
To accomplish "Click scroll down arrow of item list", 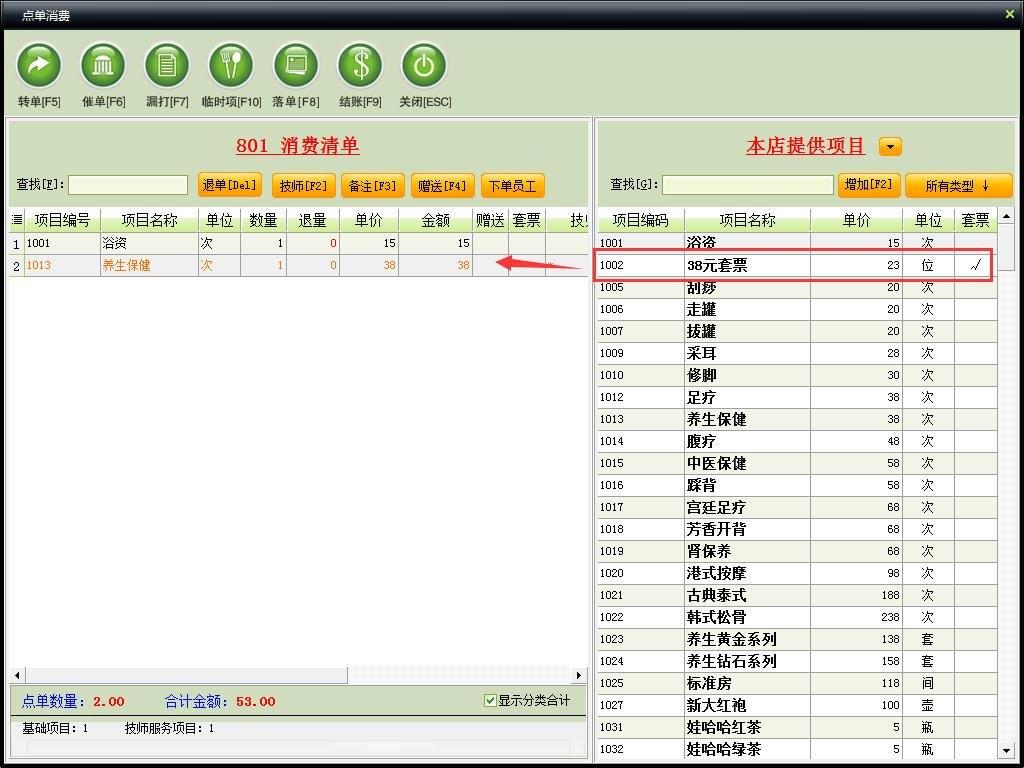I will (x=1006, y=751).
